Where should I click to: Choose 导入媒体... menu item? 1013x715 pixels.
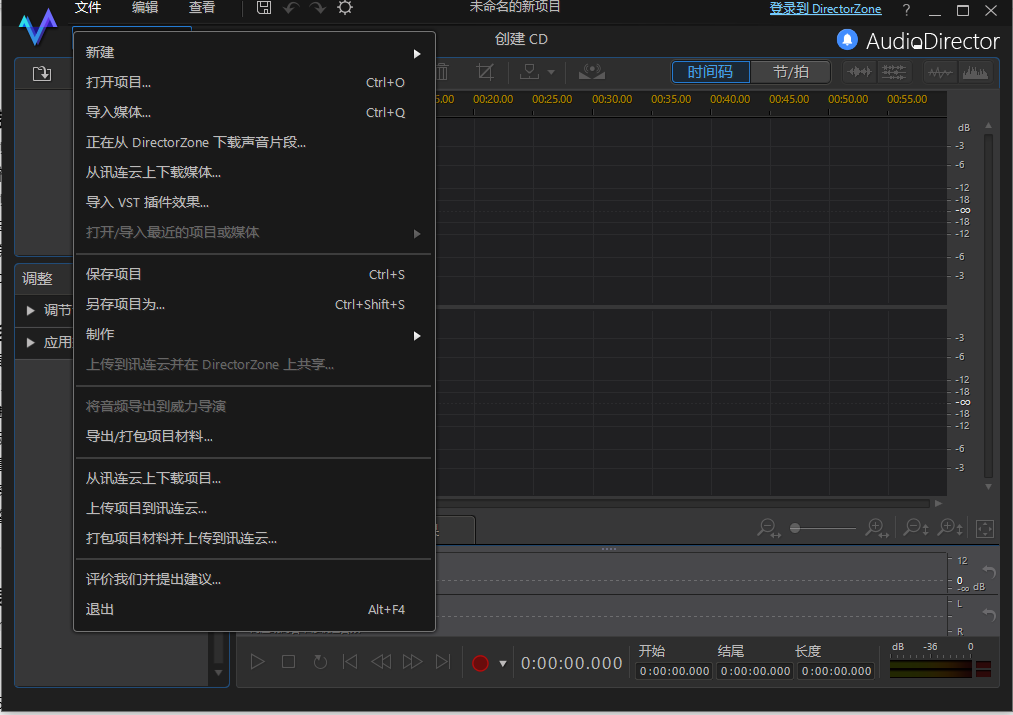pyautogui.click(x=255, y=112)
